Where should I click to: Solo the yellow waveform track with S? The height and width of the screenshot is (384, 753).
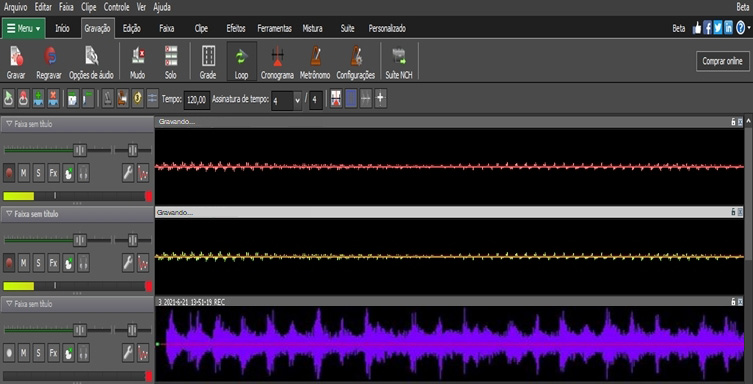pyautogui.click(x=38, y=263)
